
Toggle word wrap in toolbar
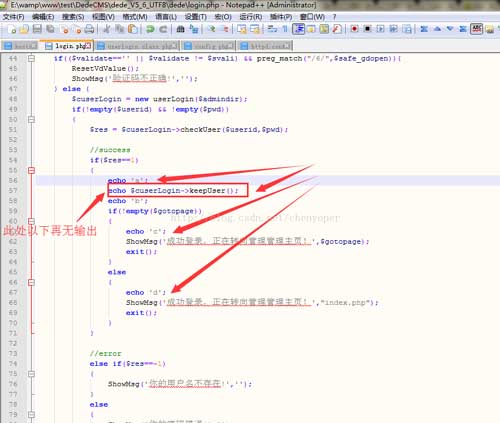click(x=272, y=29)
